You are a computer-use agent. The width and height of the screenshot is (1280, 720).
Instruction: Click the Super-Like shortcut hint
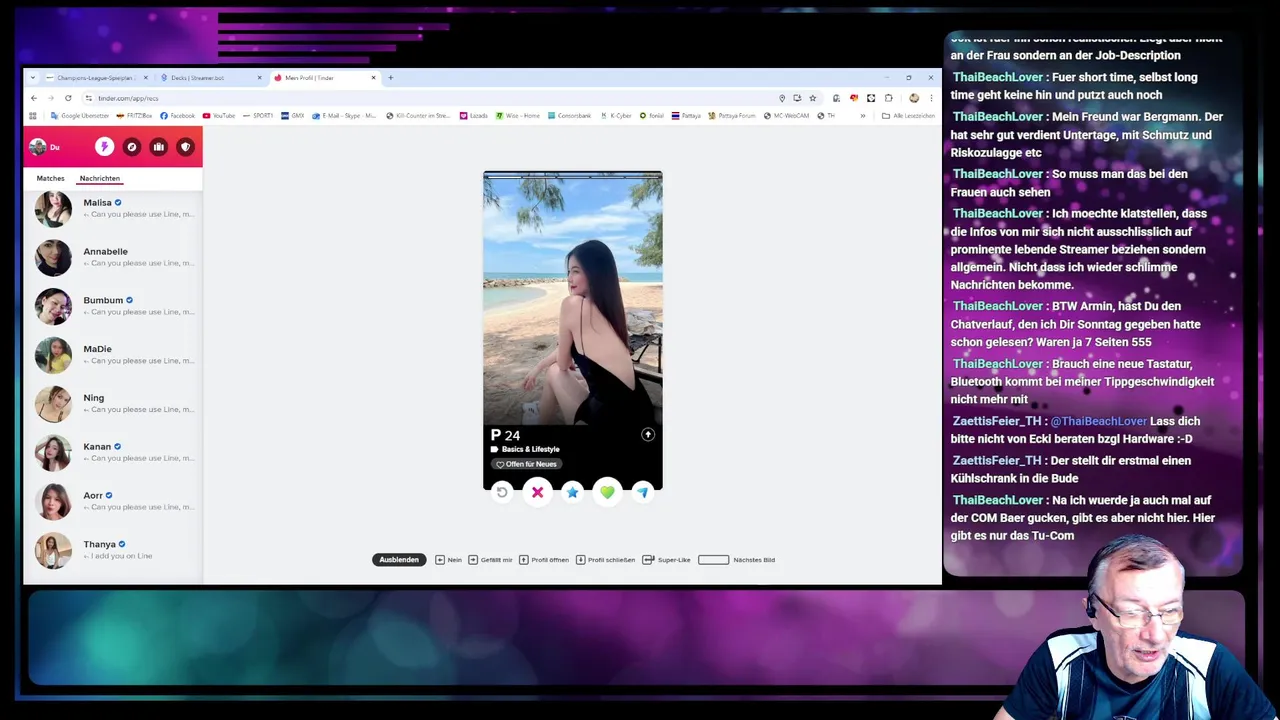point(666,560)
